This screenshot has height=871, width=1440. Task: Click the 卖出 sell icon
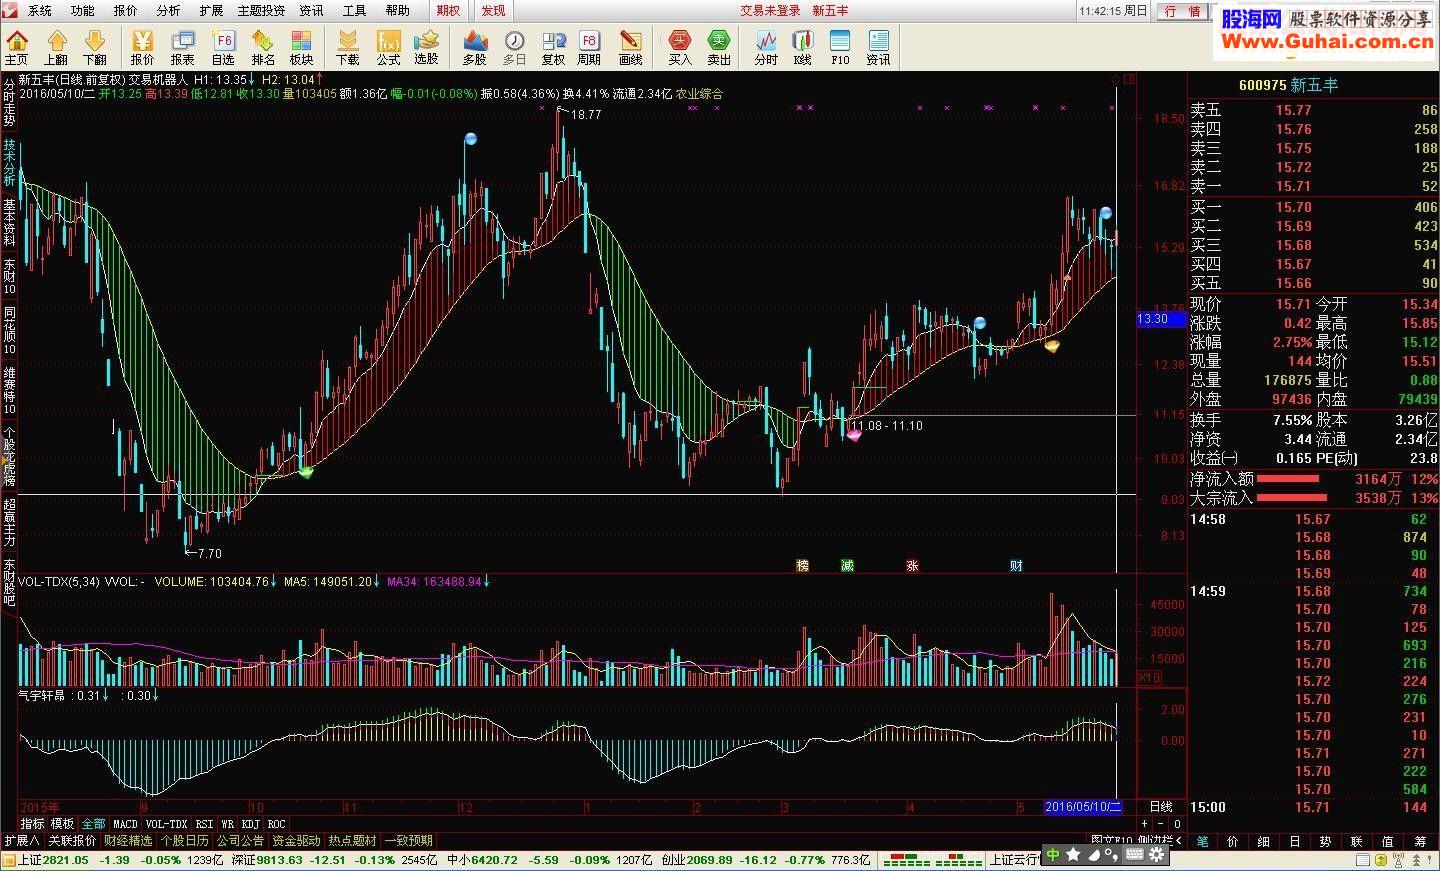pyautogui.click(x=719, y=47)
